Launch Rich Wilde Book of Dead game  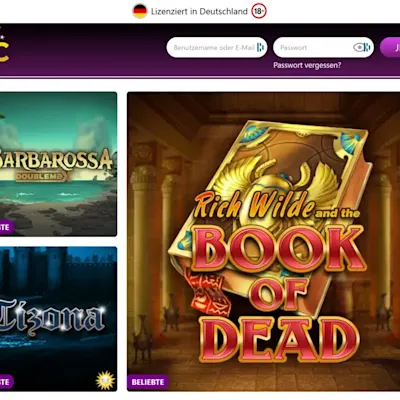pyautogui.click(x=263, y=241)
